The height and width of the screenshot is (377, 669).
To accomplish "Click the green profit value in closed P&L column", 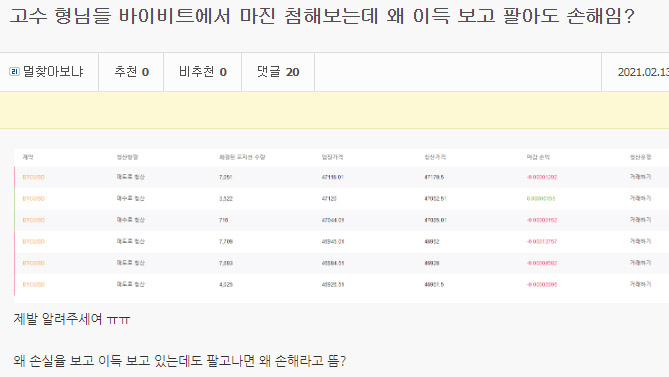I will (541, 198).
